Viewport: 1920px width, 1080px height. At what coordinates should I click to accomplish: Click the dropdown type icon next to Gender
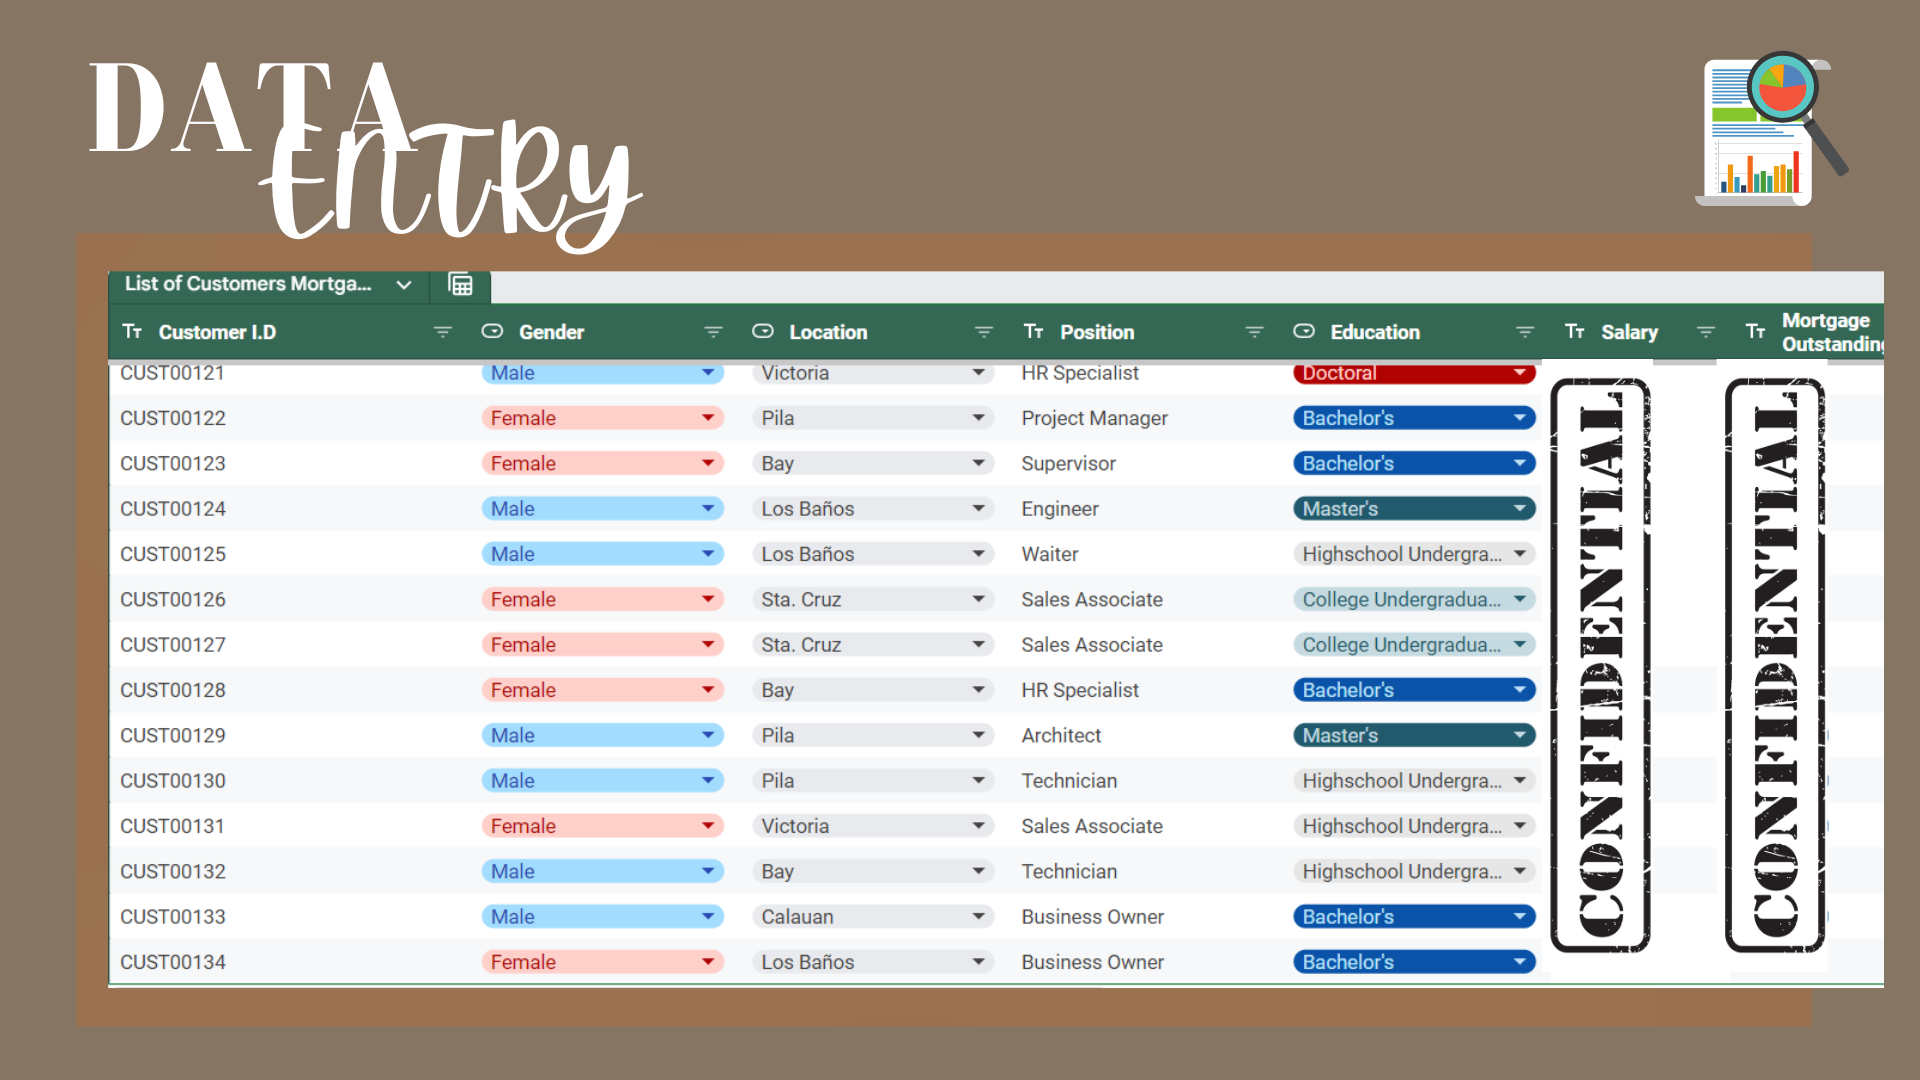[492, 332]
